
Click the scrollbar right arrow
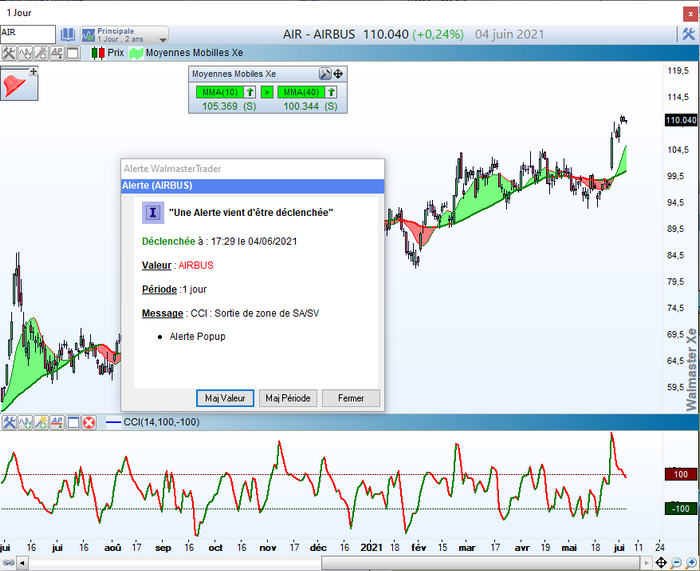(x=646, y=563)
